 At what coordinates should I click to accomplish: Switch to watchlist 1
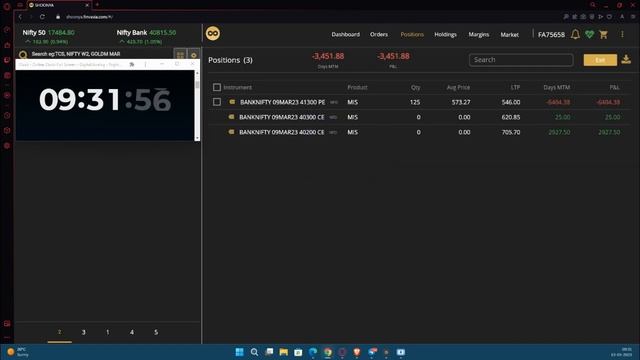[x=108, y=332]
